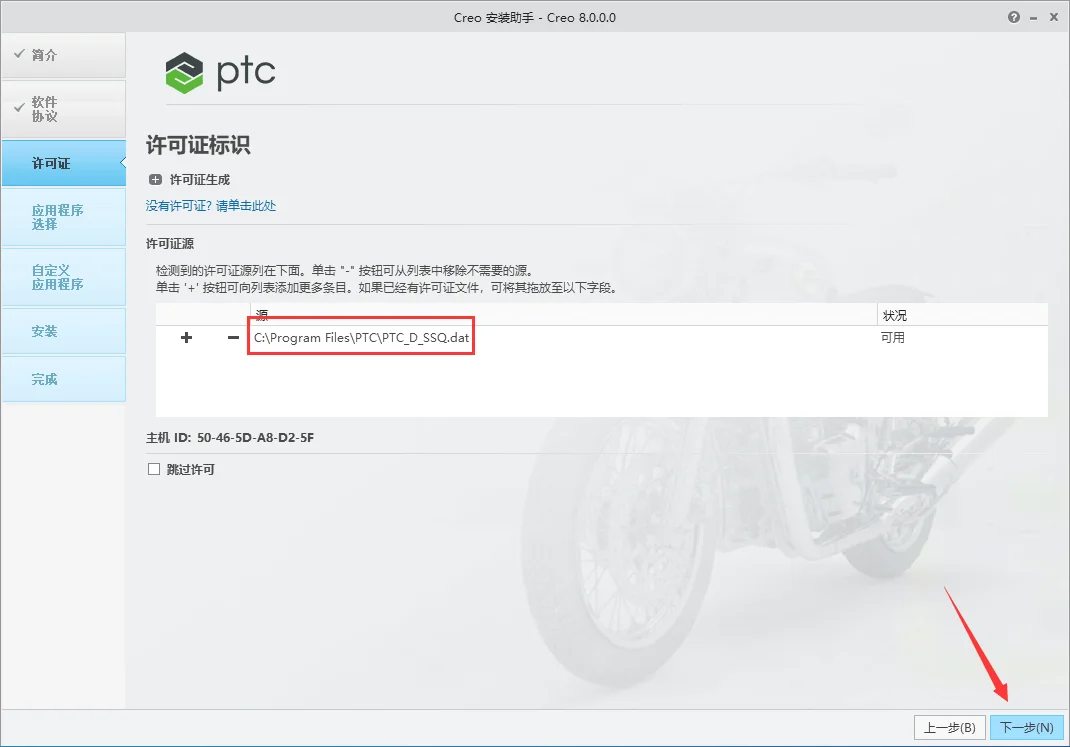Open the help question mark icon

1014,17
